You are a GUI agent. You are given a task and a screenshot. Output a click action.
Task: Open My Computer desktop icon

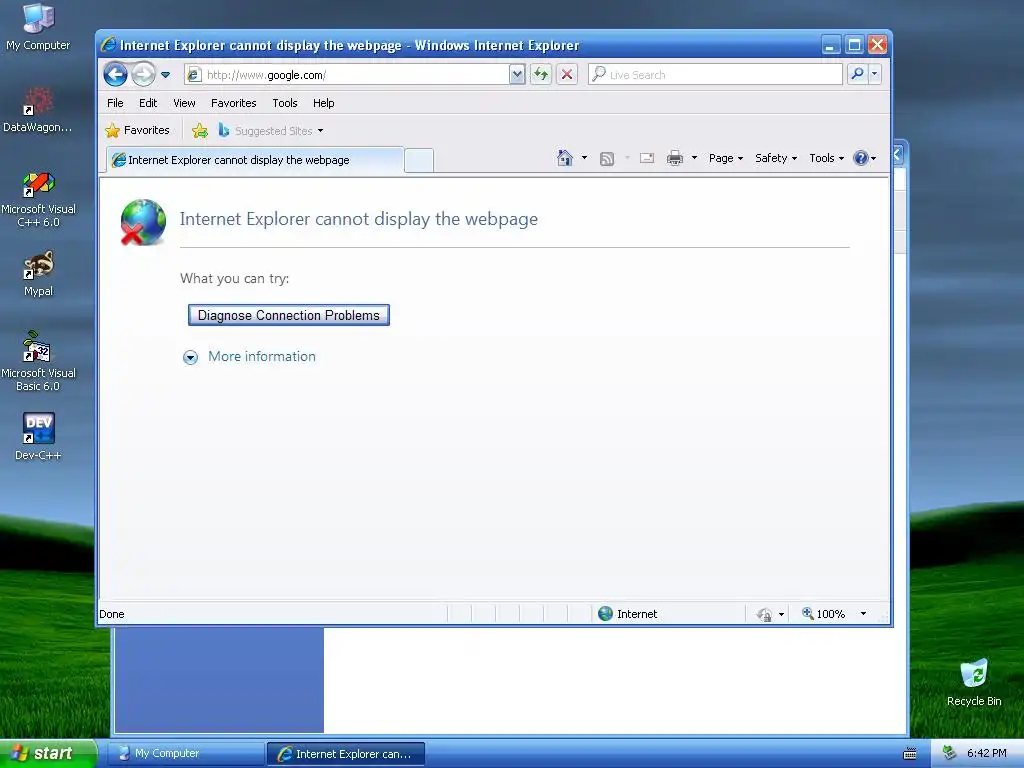[x=38, y=27]
